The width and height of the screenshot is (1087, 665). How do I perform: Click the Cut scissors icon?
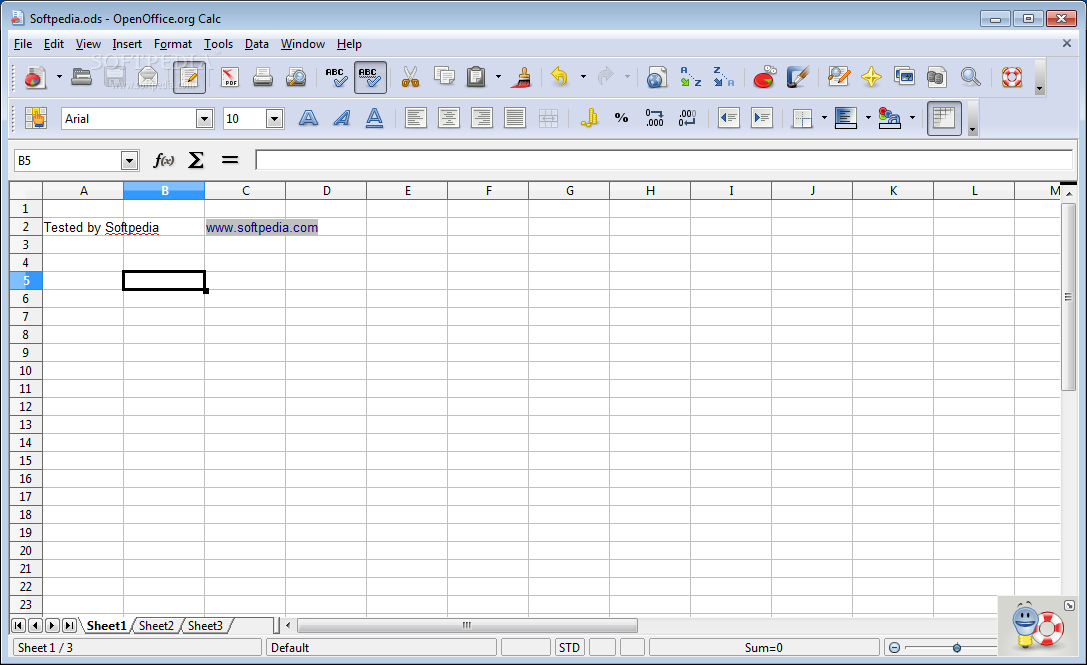tap(410, 77)
